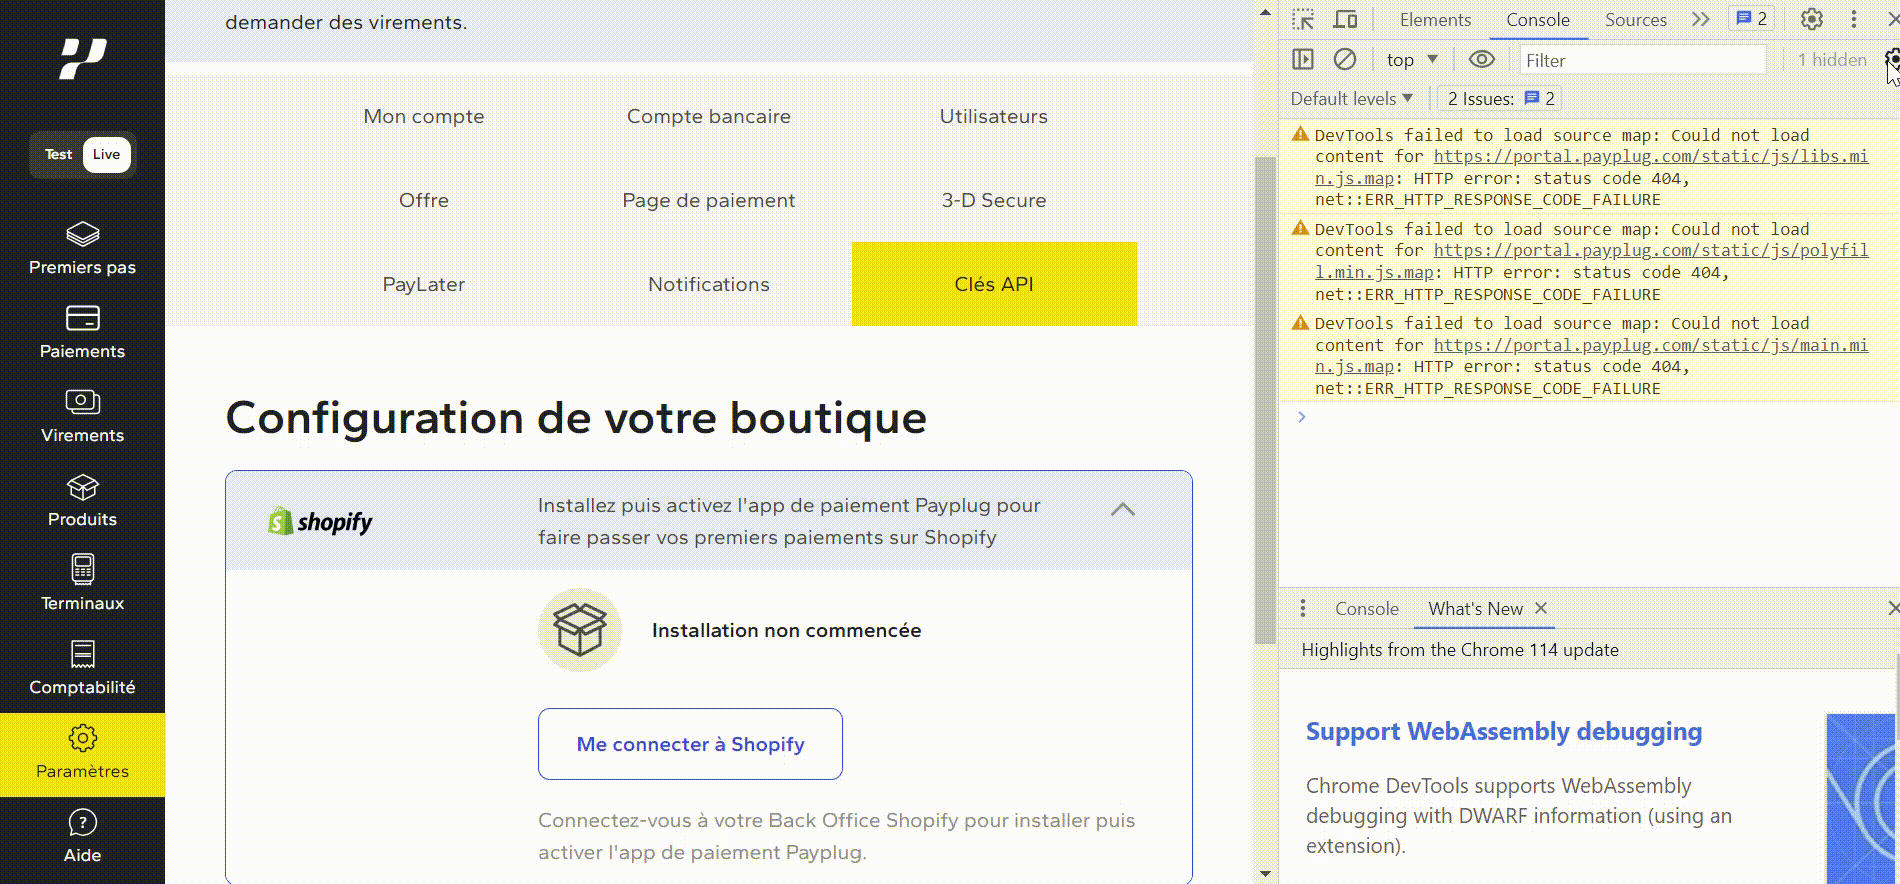Clear the console
Image resolution: width=1900 pixels, height=884 pixels.
coord(1345,59)
